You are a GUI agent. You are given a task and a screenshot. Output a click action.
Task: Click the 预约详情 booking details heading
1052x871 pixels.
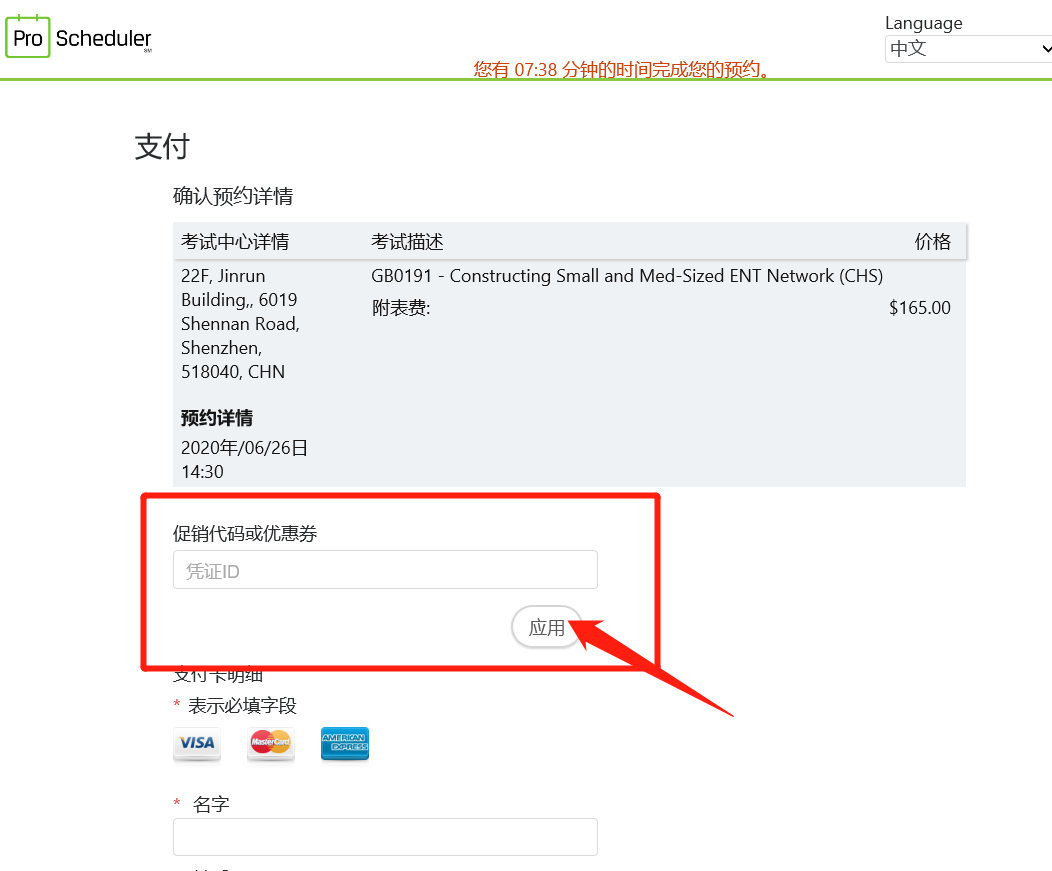pos(216,416)
